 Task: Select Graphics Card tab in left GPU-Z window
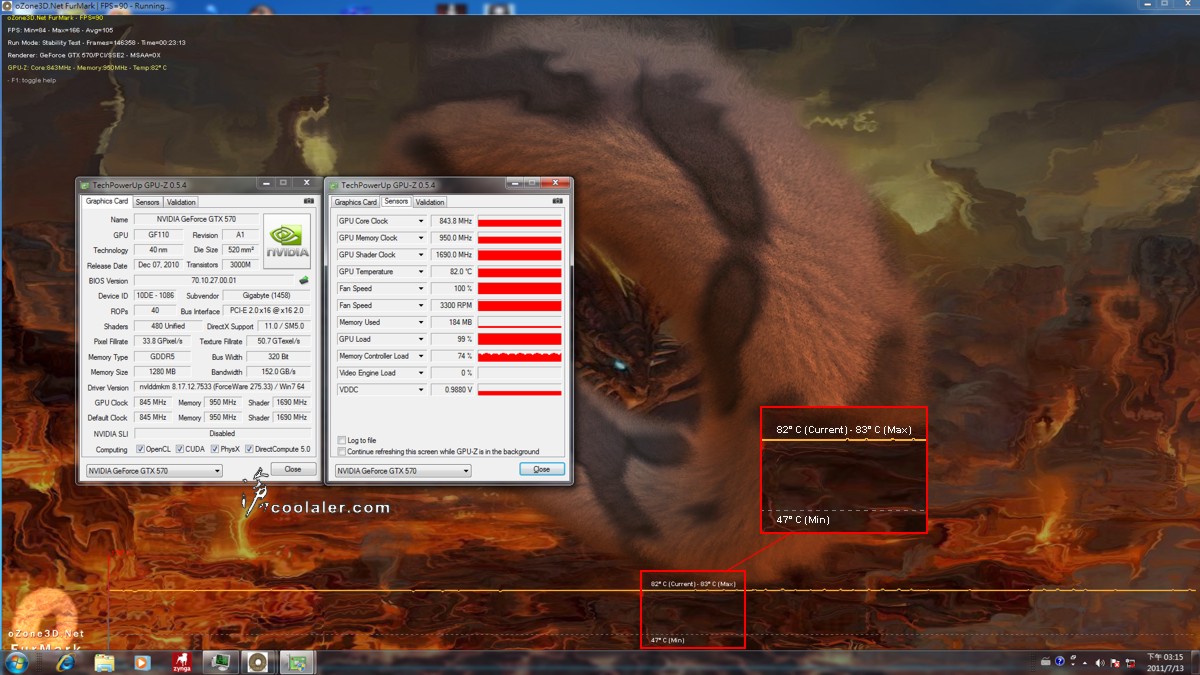[x=107, y=202]
